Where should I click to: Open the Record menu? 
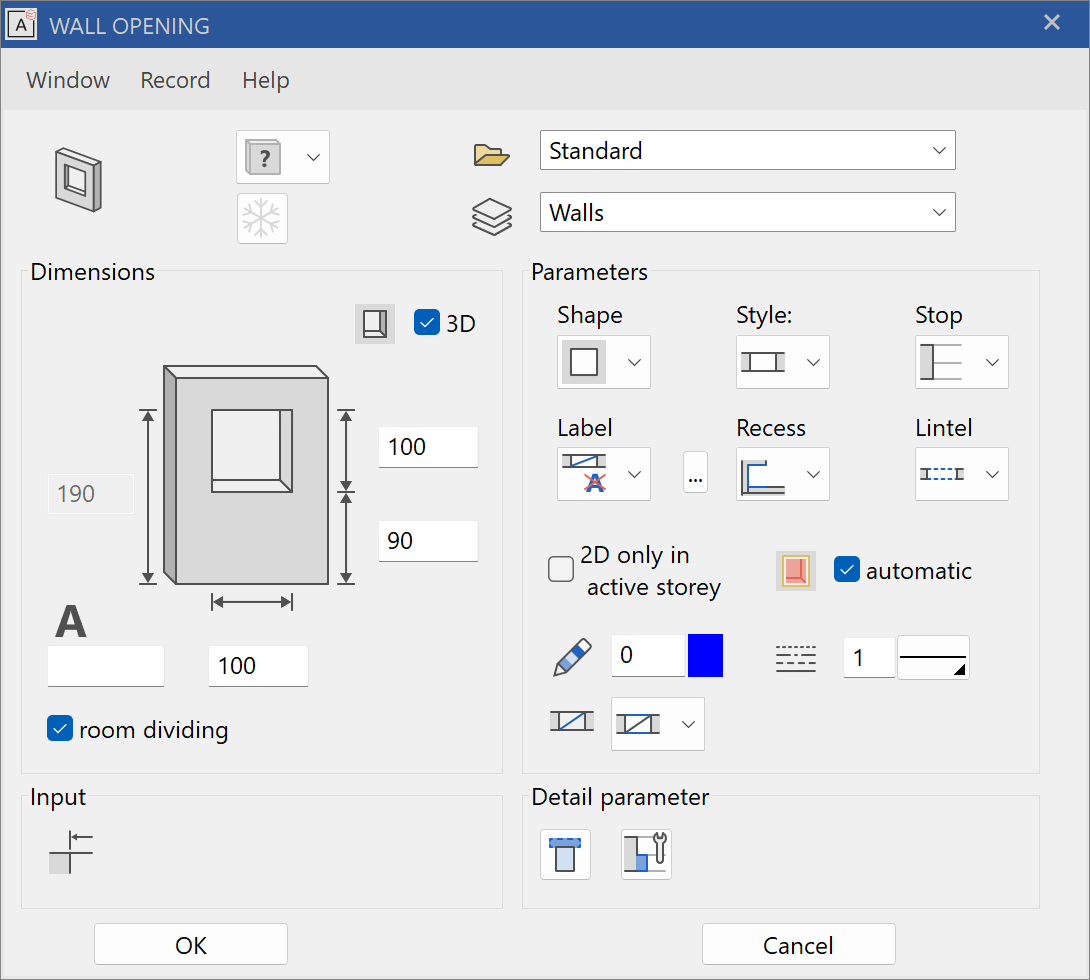175,80
